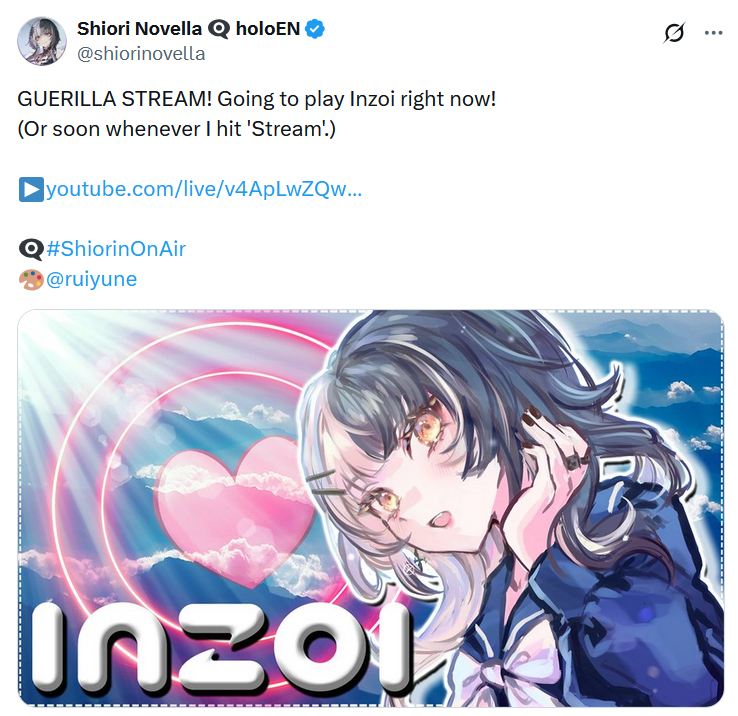The height and width of the screenshot is (716, 738).
Task: Click the artist palette emoji
Action: [31, 279]
